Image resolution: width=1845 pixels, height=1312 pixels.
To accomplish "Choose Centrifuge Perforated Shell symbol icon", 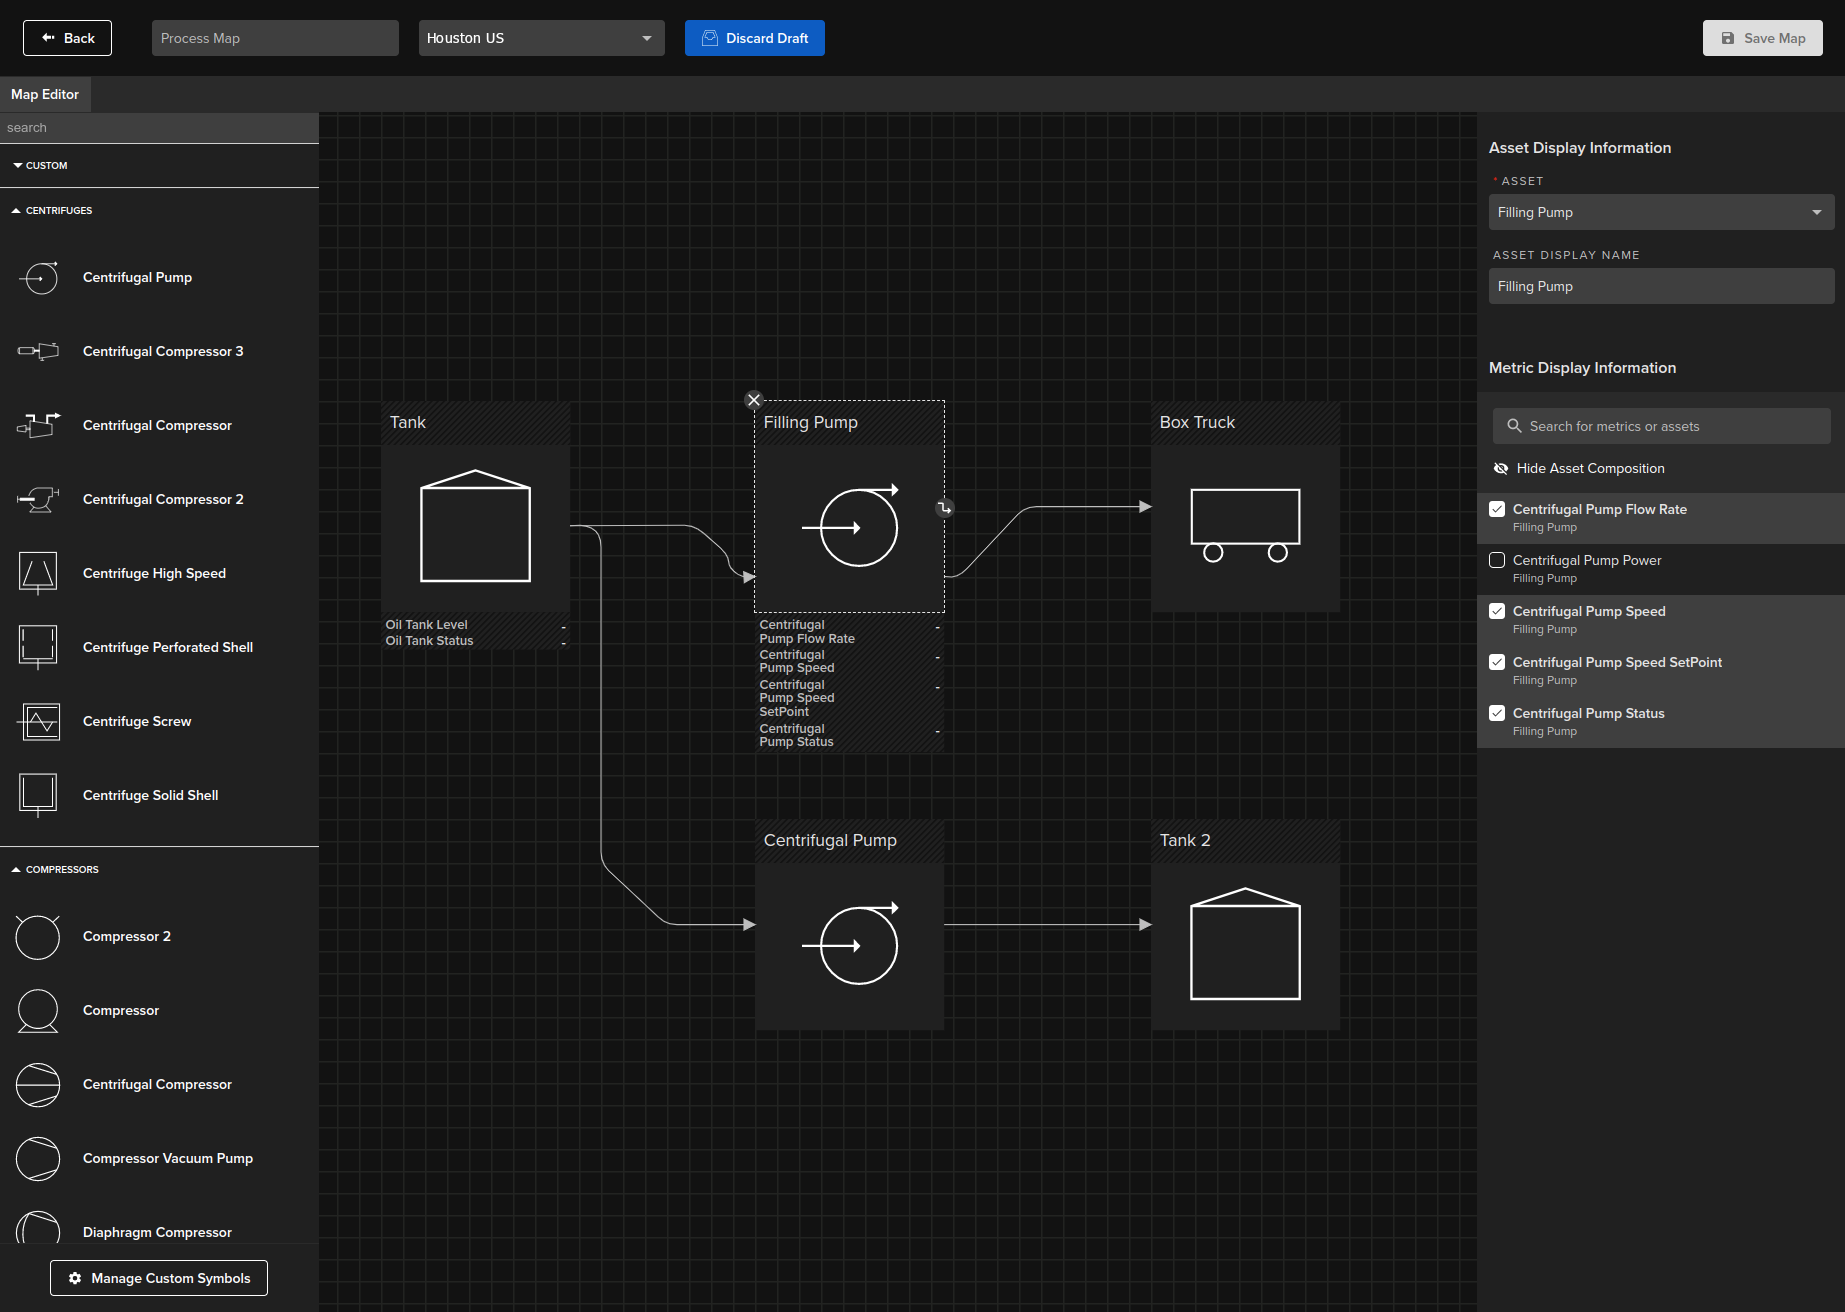I will click(x=38, y=647).
